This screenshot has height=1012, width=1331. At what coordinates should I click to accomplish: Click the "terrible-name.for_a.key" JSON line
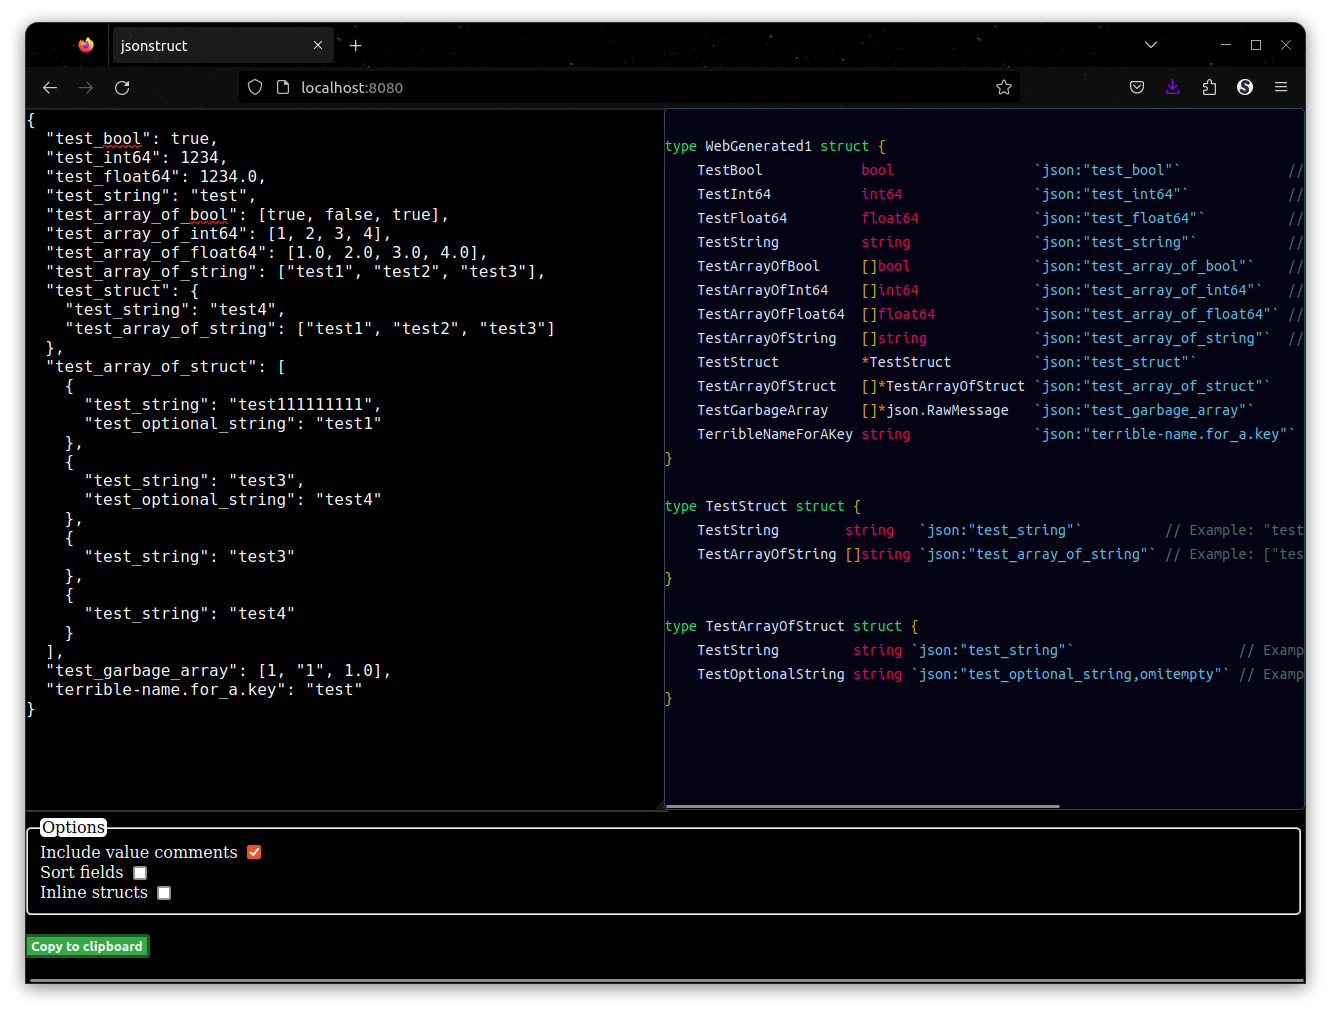204,690
